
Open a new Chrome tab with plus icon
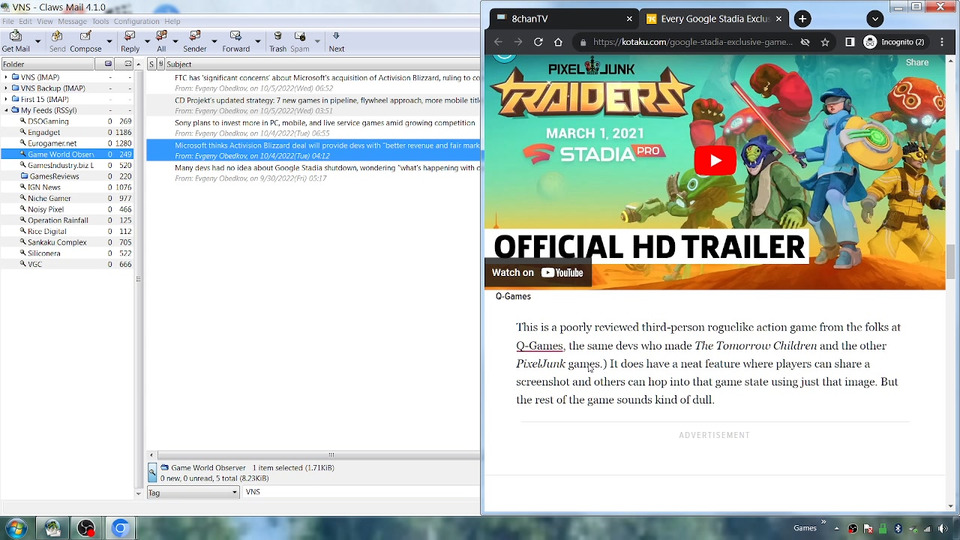[802, 19]
